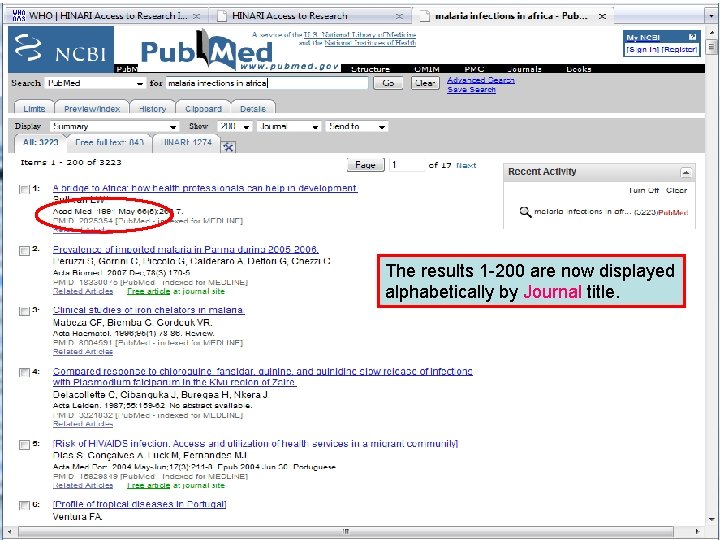Select the All: 3223 results tab
This screenshot has height=540, width=720.
[x=40, y=142]
